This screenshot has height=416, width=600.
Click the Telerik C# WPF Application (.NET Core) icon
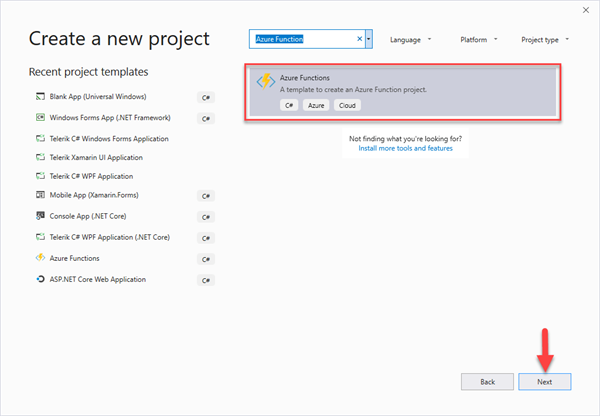40,237
